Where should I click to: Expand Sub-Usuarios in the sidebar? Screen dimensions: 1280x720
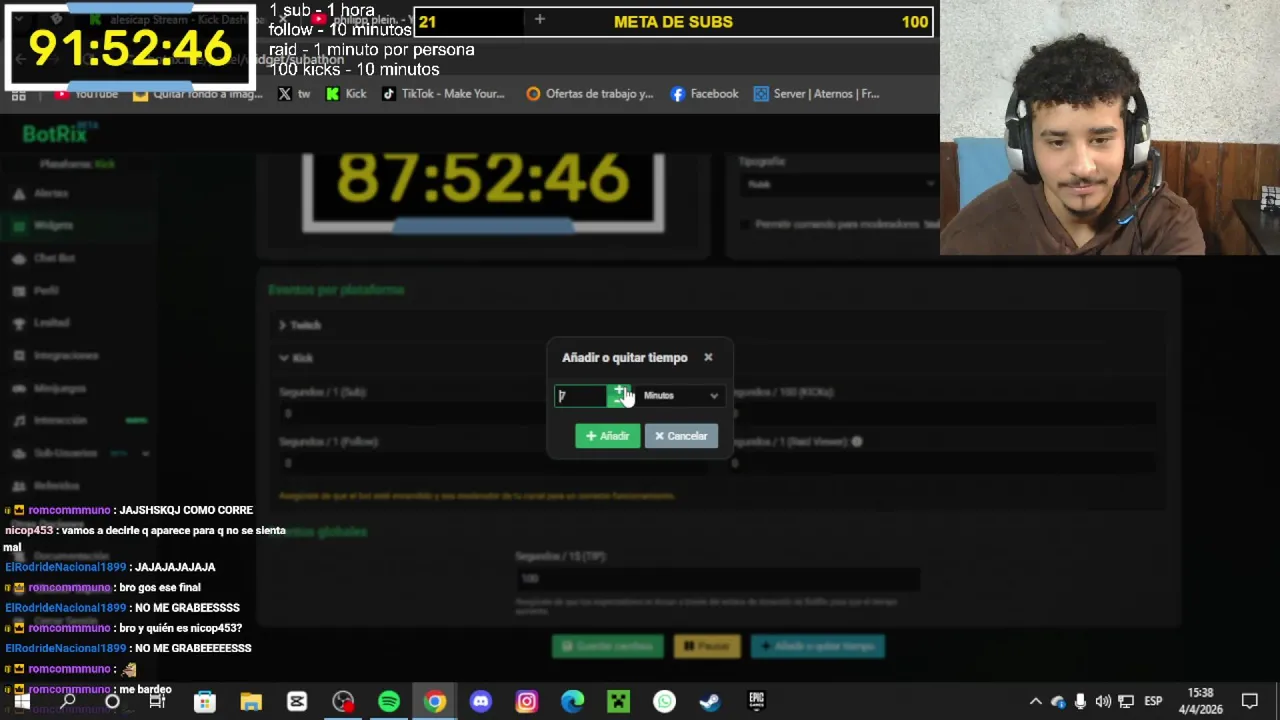(80, 453)
